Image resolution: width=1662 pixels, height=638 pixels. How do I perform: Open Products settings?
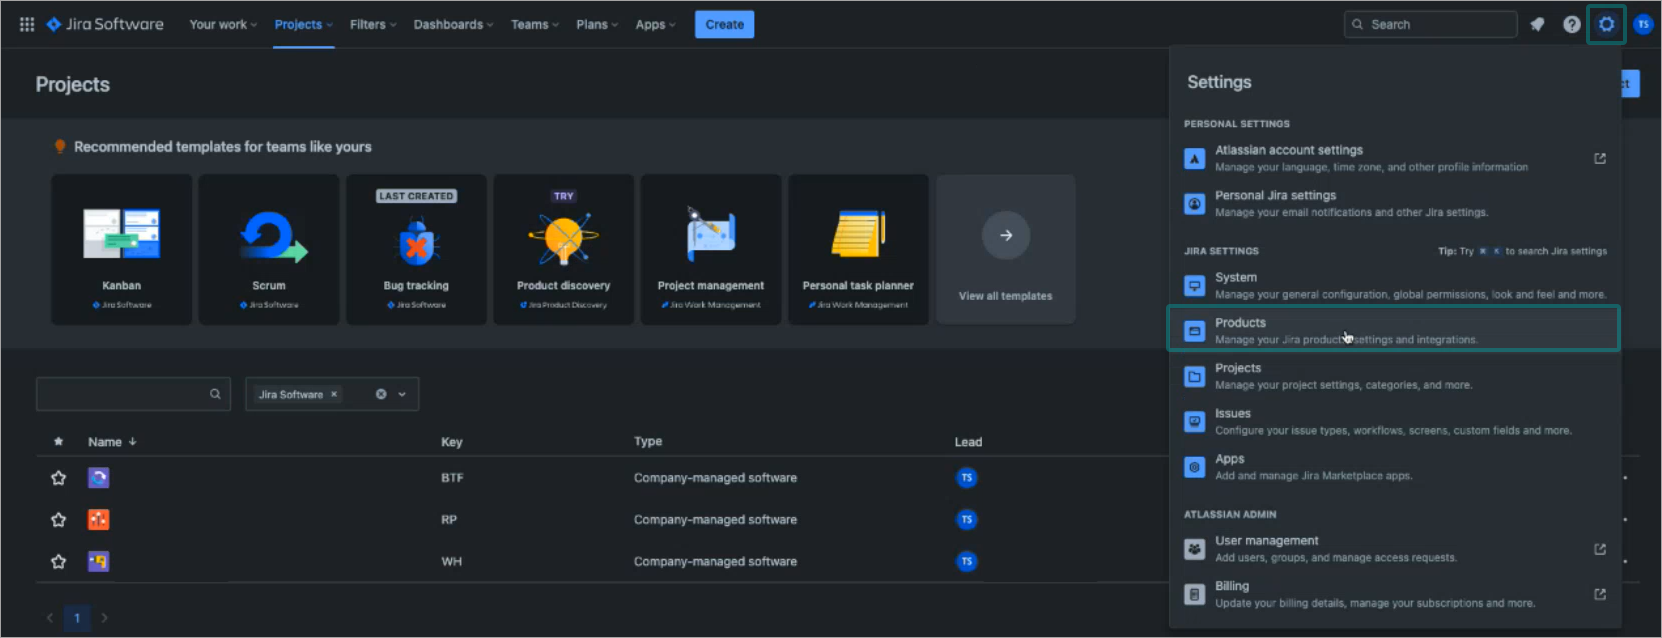pos(1394,330)
